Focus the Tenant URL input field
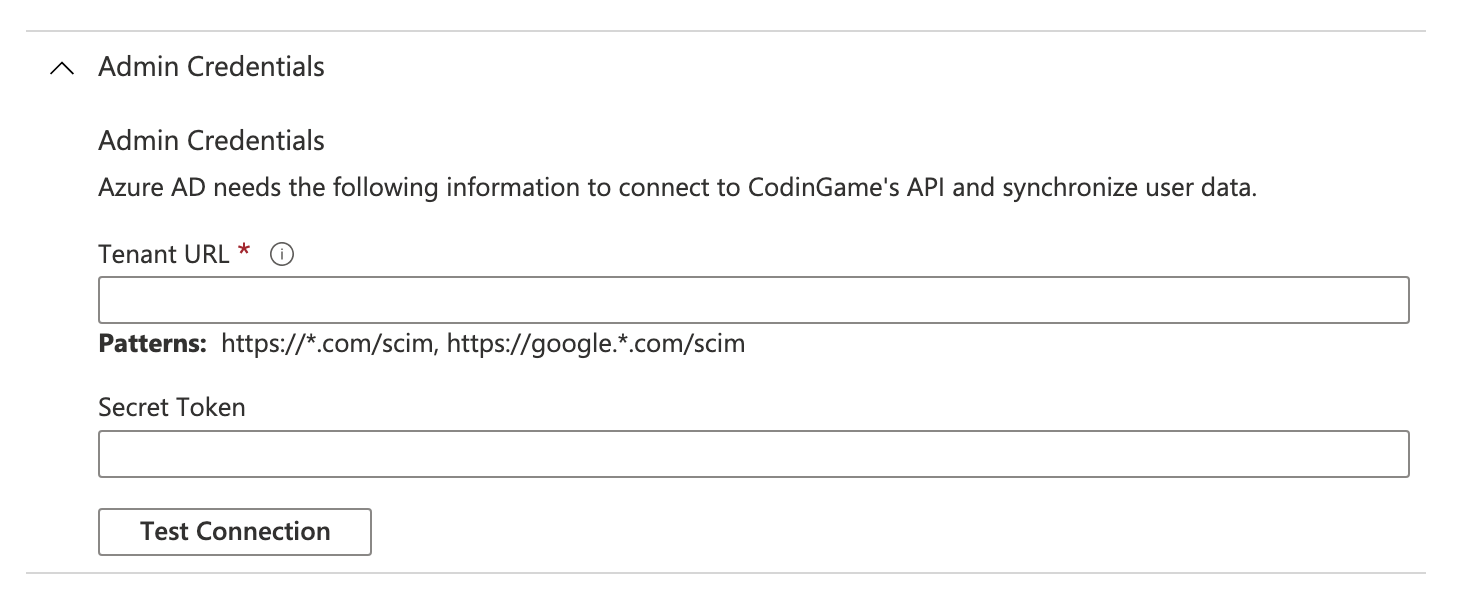 (753, 300)
